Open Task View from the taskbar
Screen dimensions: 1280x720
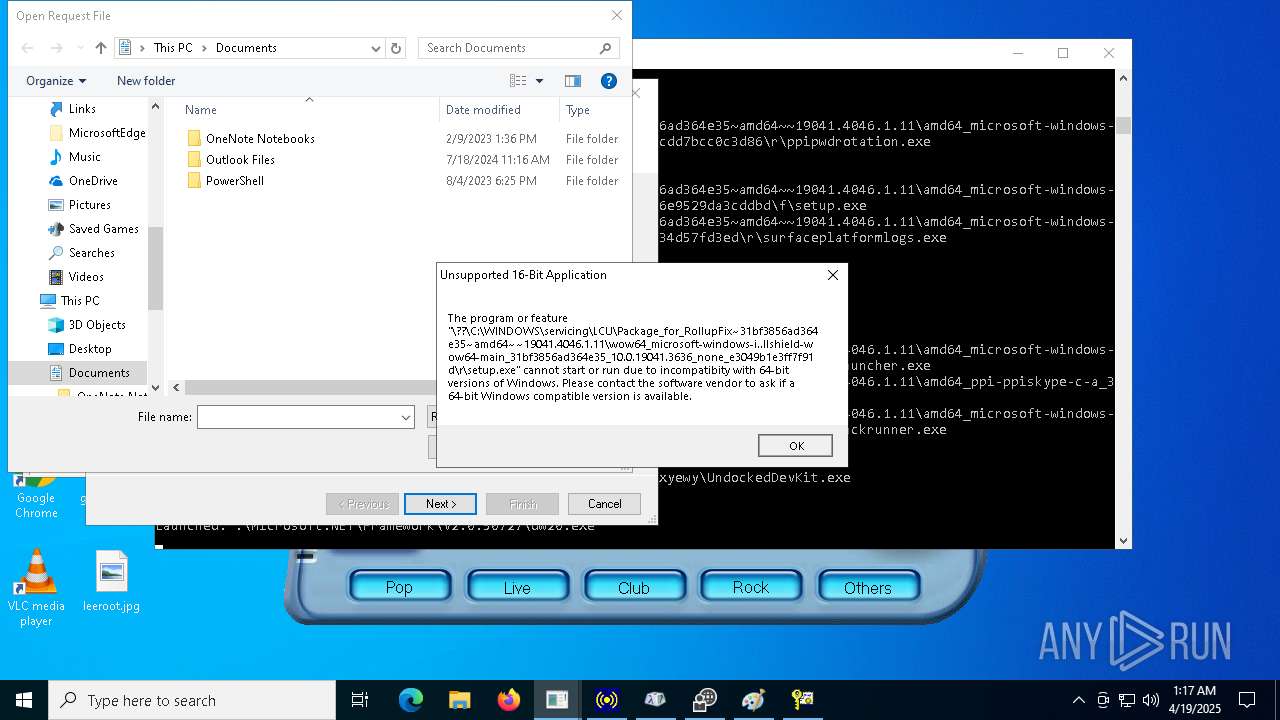tap(360, 700)
